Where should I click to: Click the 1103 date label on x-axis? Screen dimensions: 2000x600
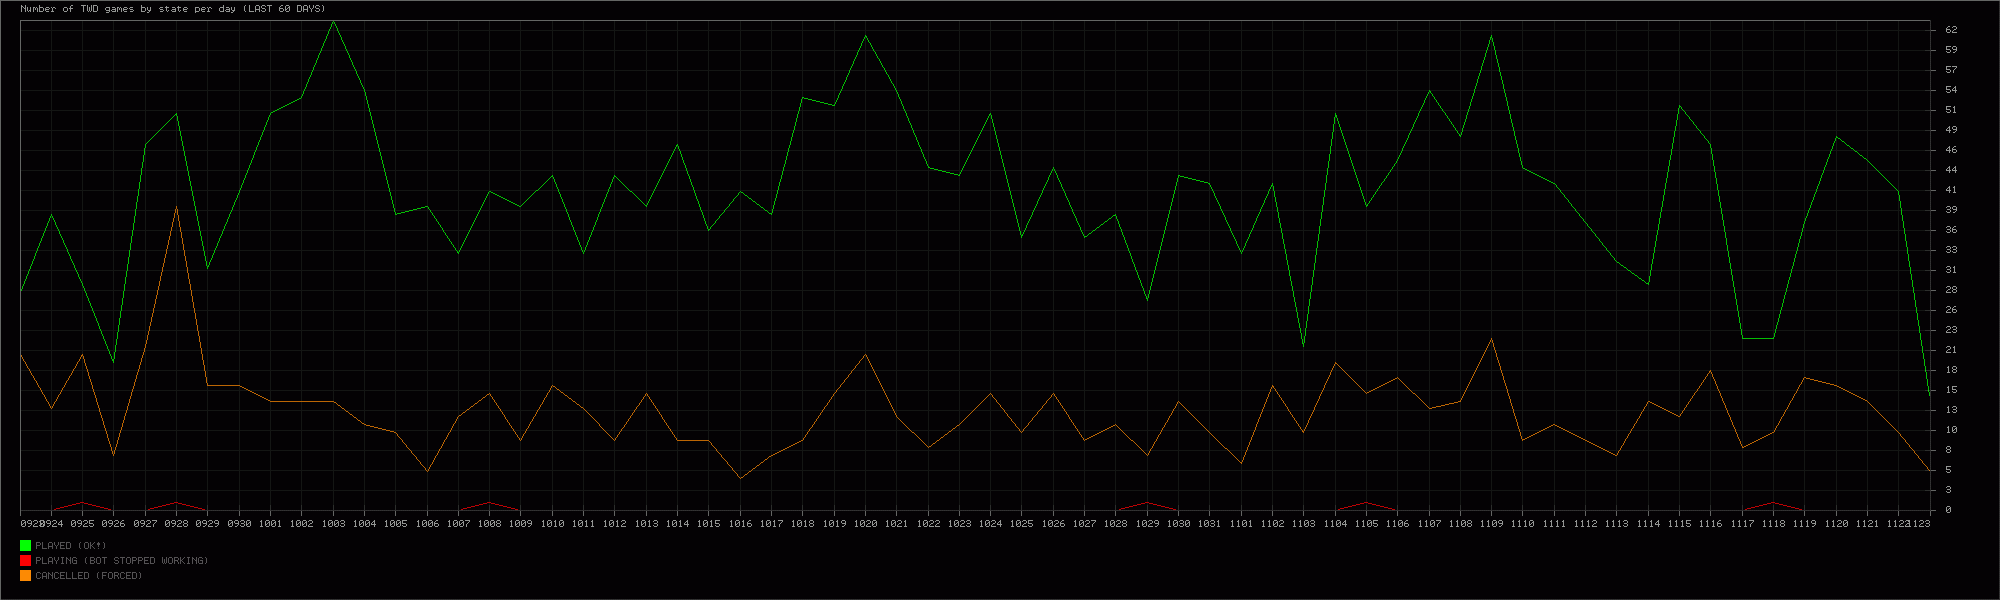tap(1303, 524)
